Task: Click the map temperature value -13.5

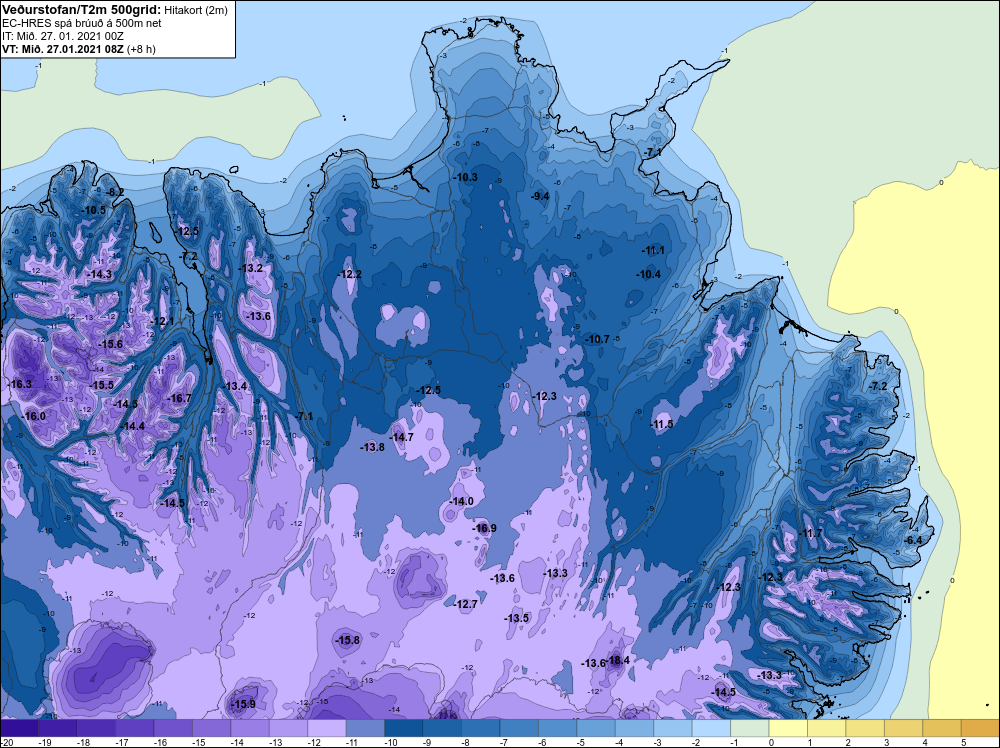Action: point(517,618)
